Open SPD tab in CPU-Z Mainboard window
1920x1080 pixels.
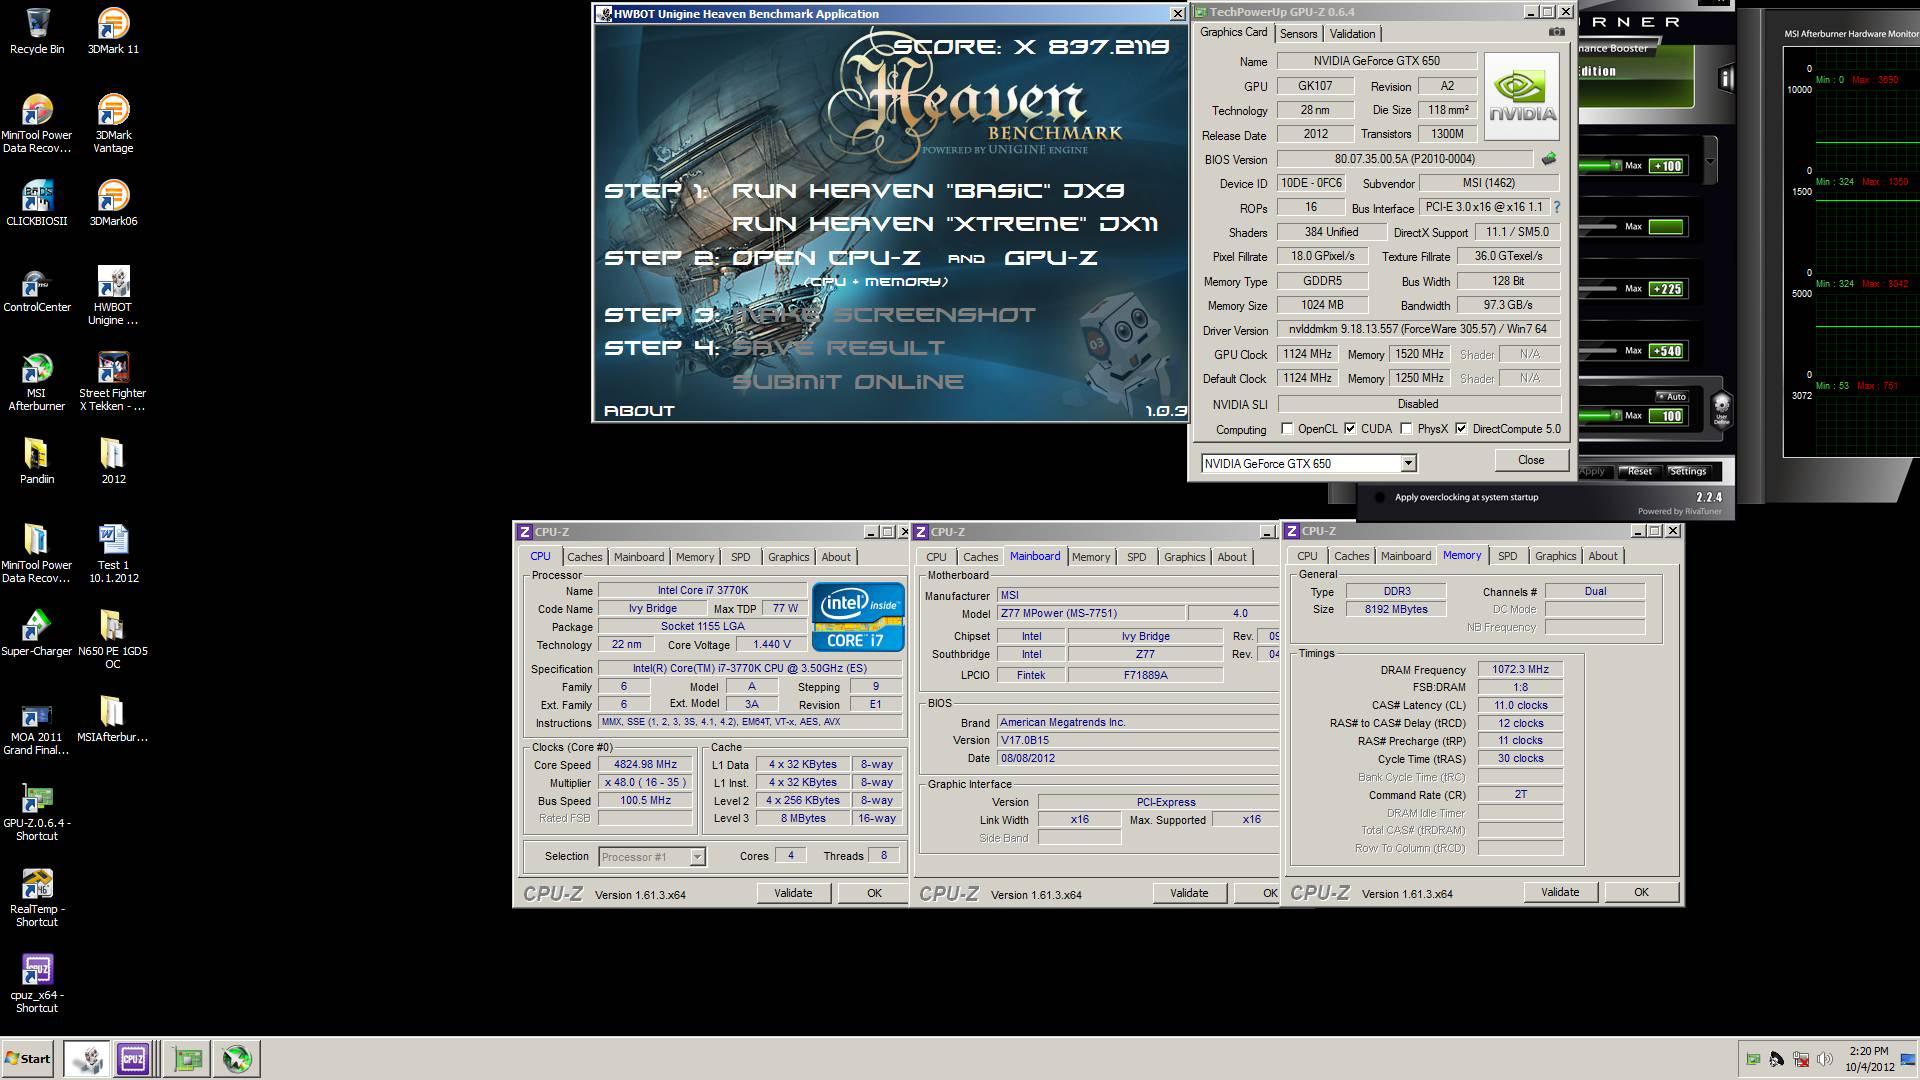1137,557
